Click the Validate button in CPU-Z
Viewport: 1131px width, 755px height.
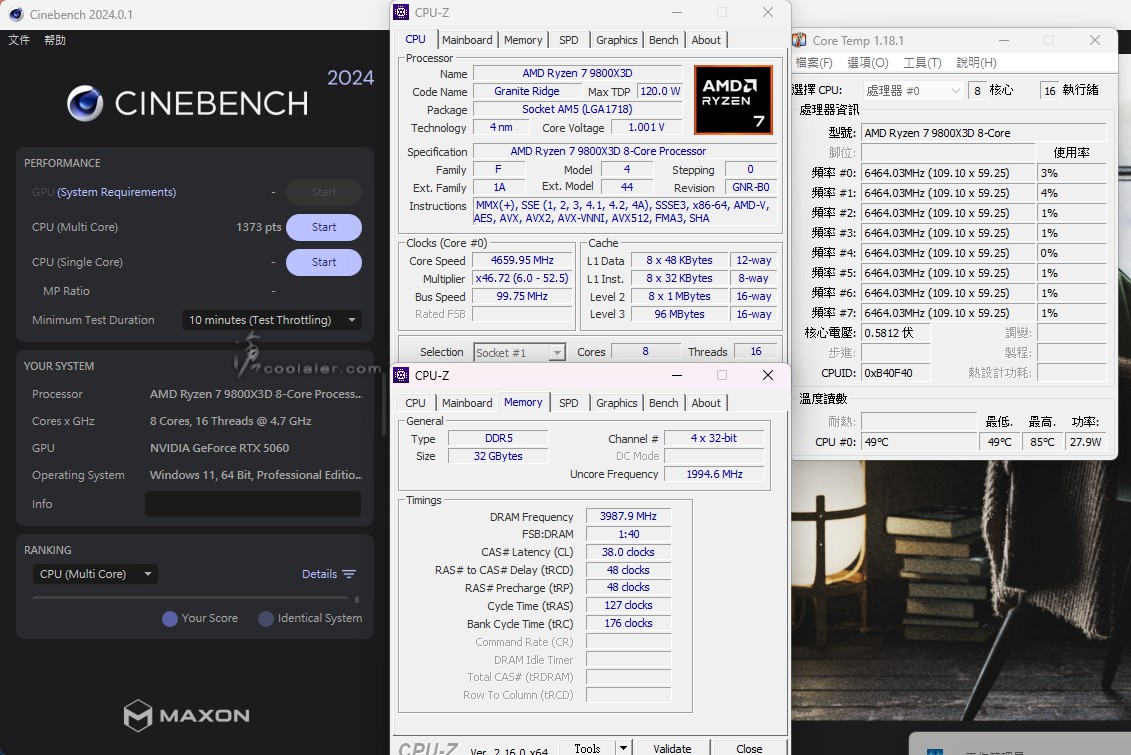point(672,748)
